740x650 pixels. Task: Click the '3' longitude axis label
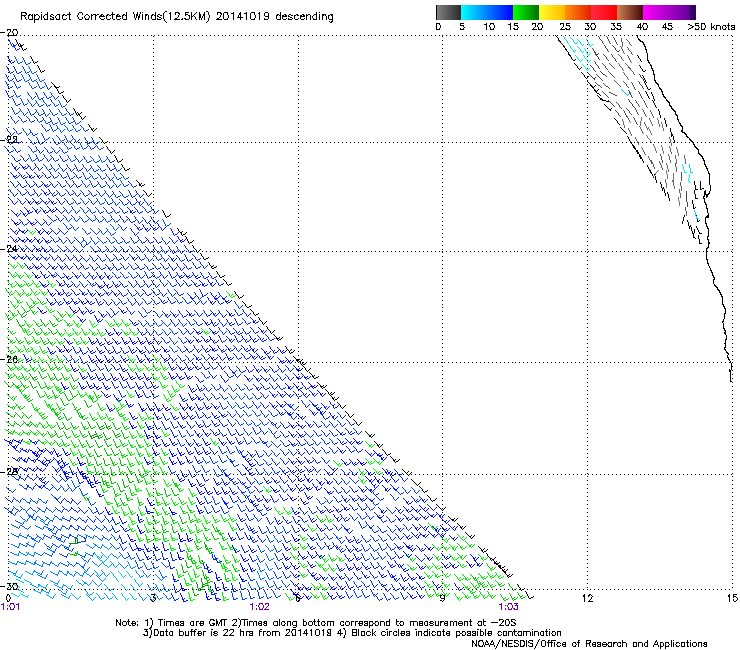(153, 598)
